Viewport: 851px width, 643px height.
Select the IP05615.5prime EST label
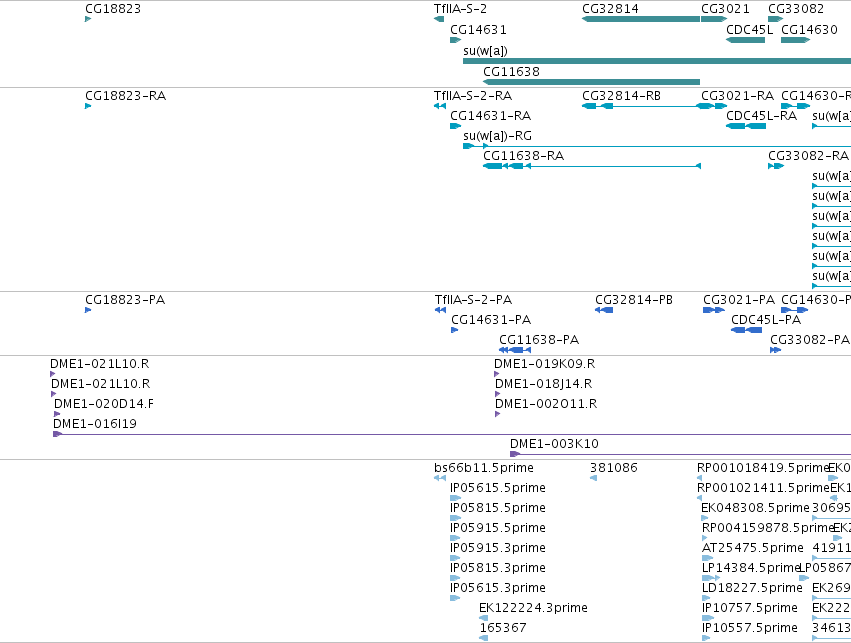pyautogui.click(x=498, y=488)
